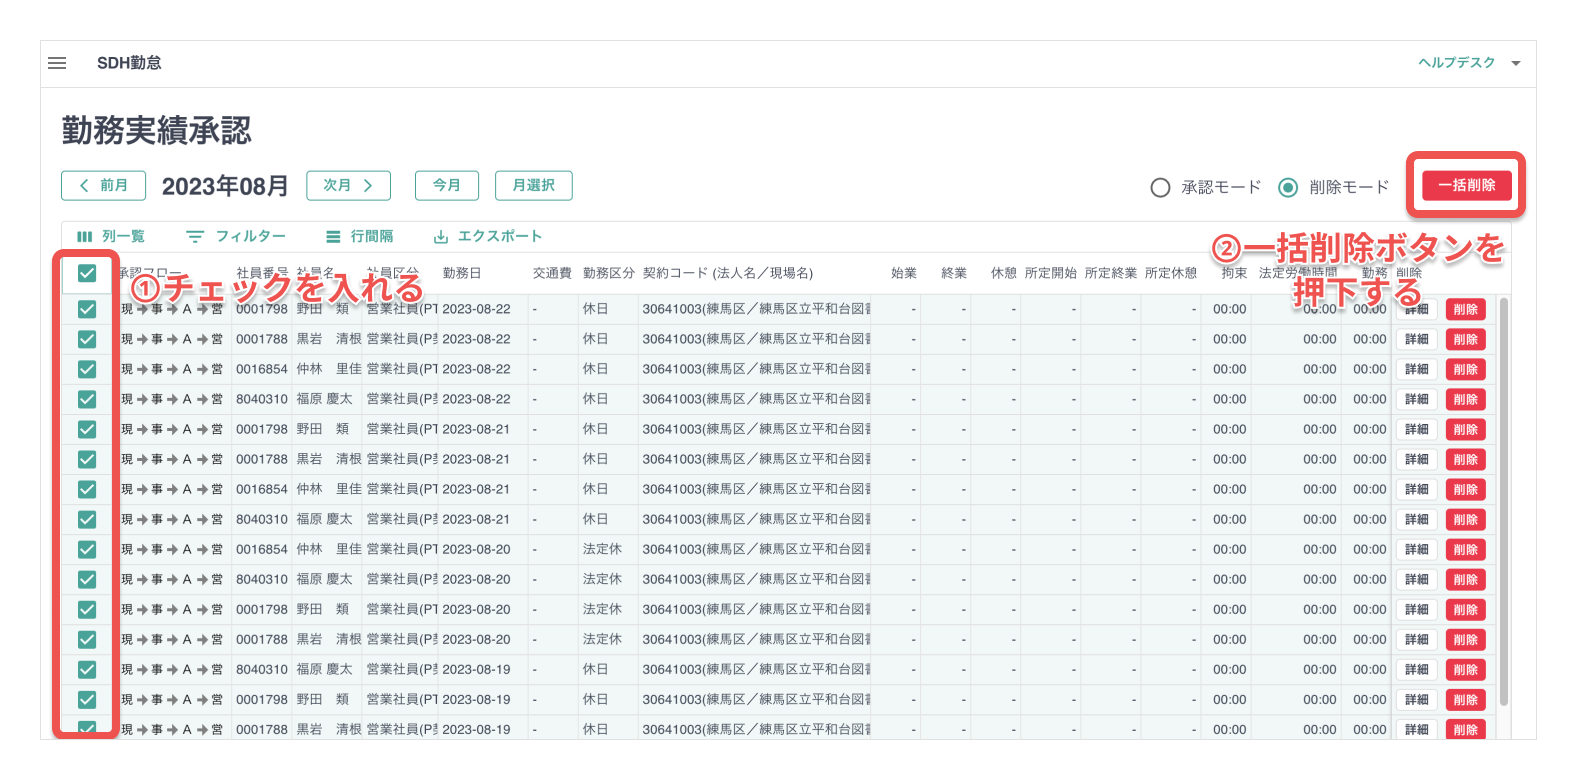Go to previous month (前月)

(x=104, y=186)
